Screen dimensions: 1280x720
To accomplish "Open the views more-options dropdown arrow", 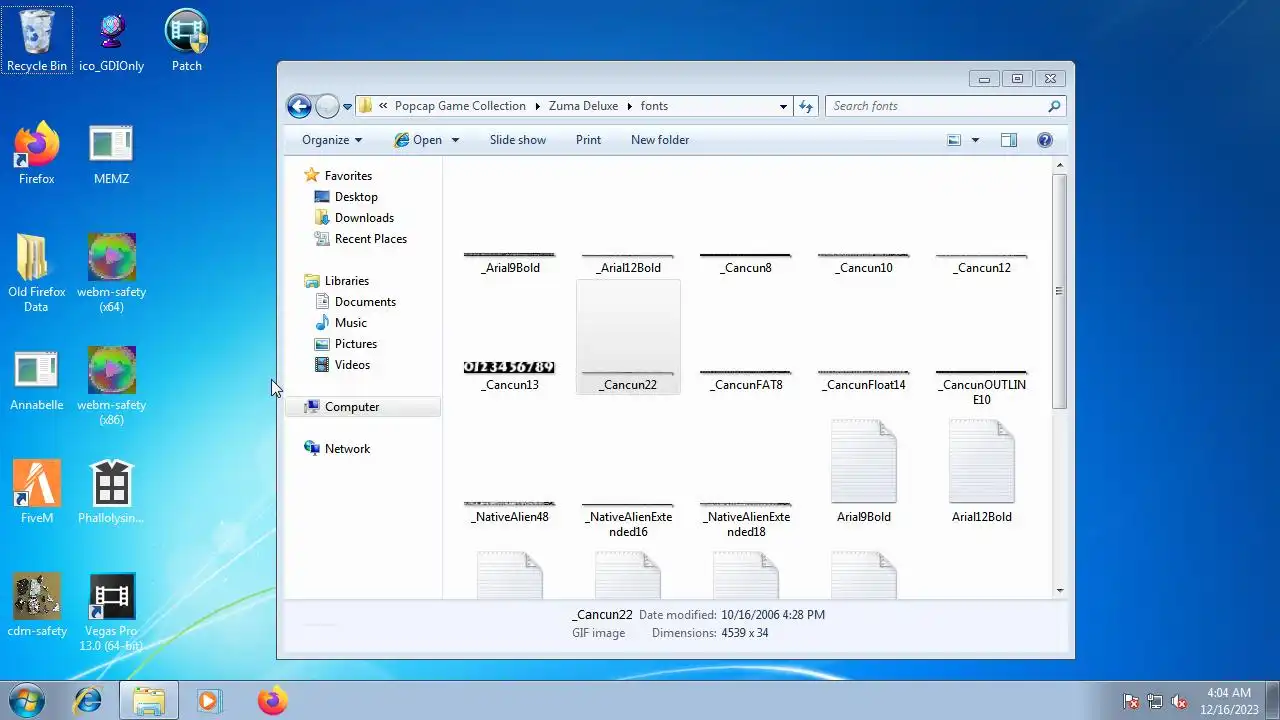I will point(975,140).
